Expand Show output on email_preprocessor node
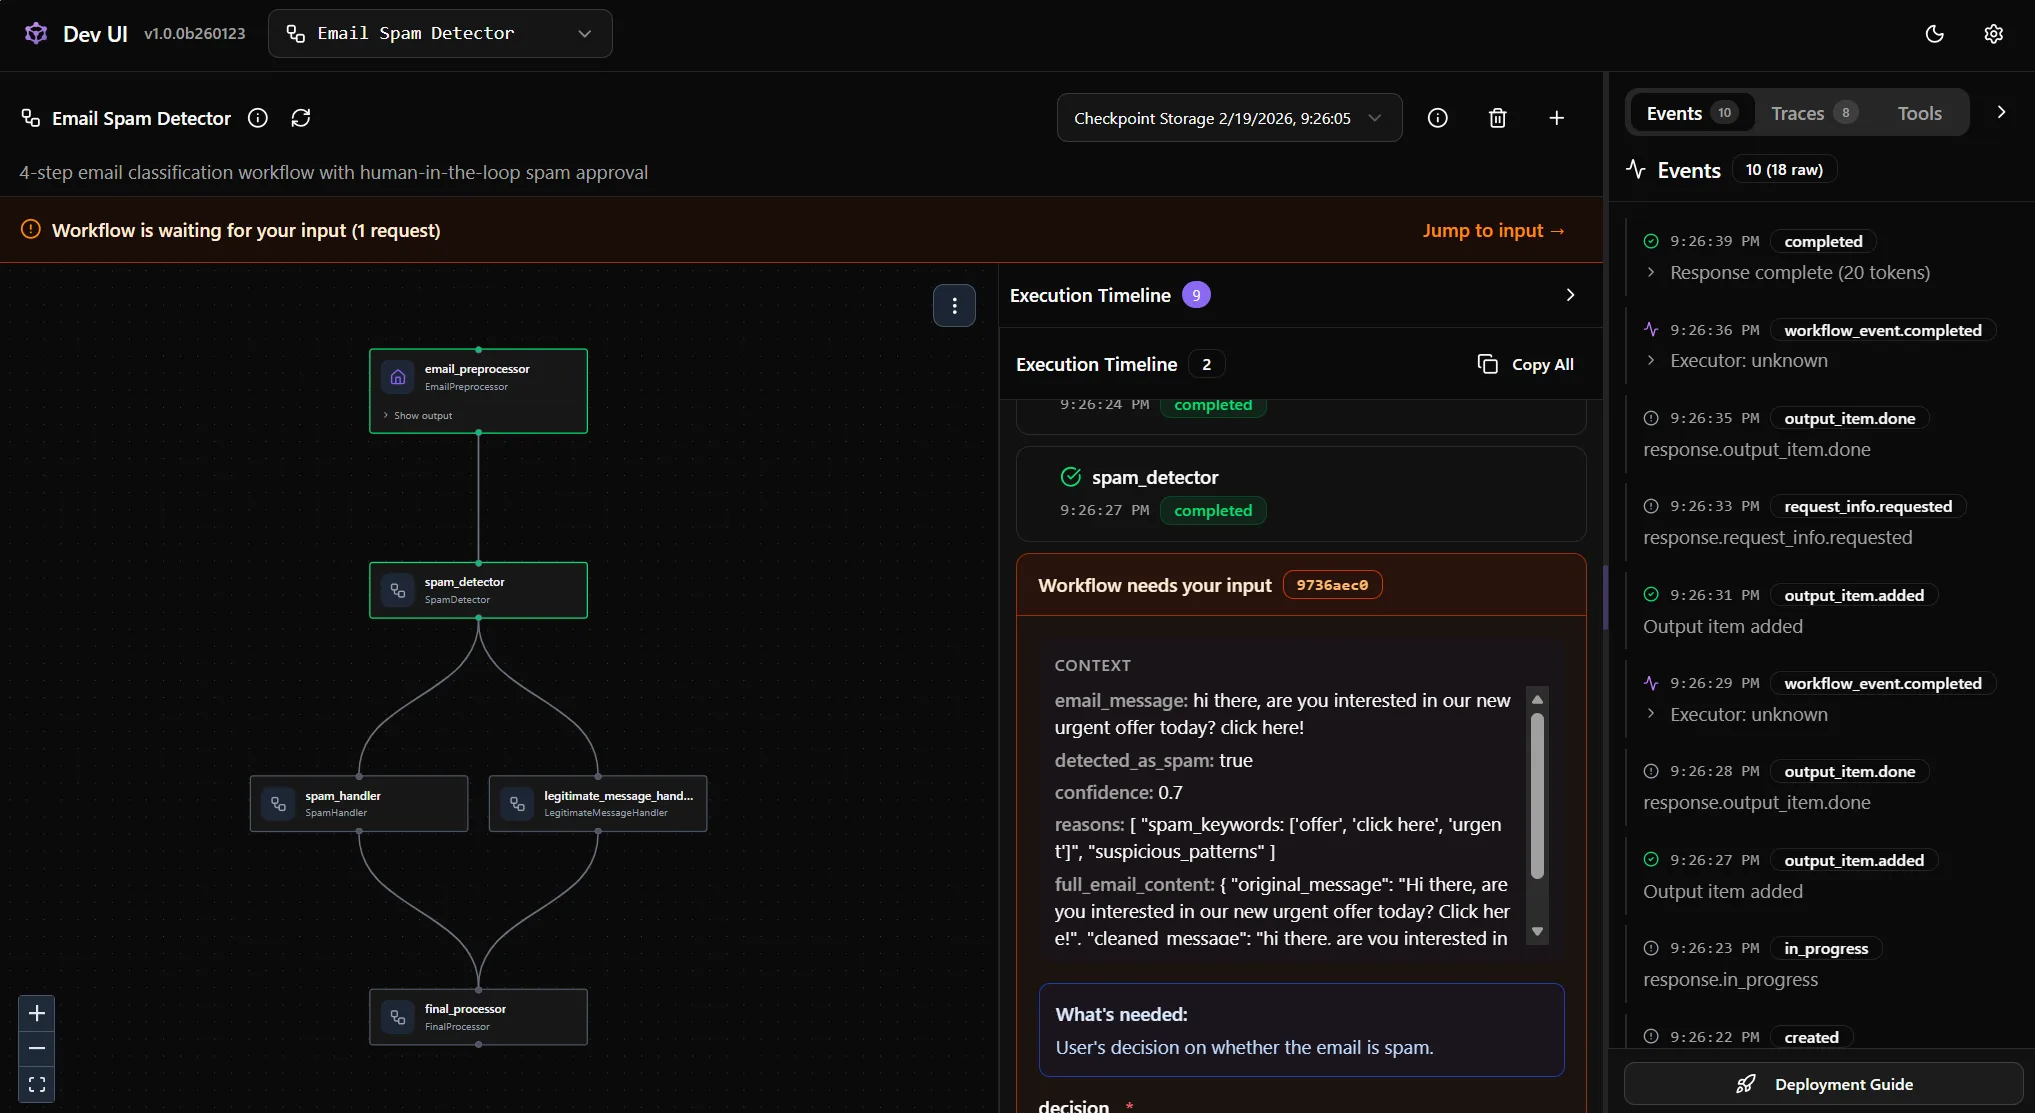The width and height of the screenshot is (2035, 1113). pos(422,416)
